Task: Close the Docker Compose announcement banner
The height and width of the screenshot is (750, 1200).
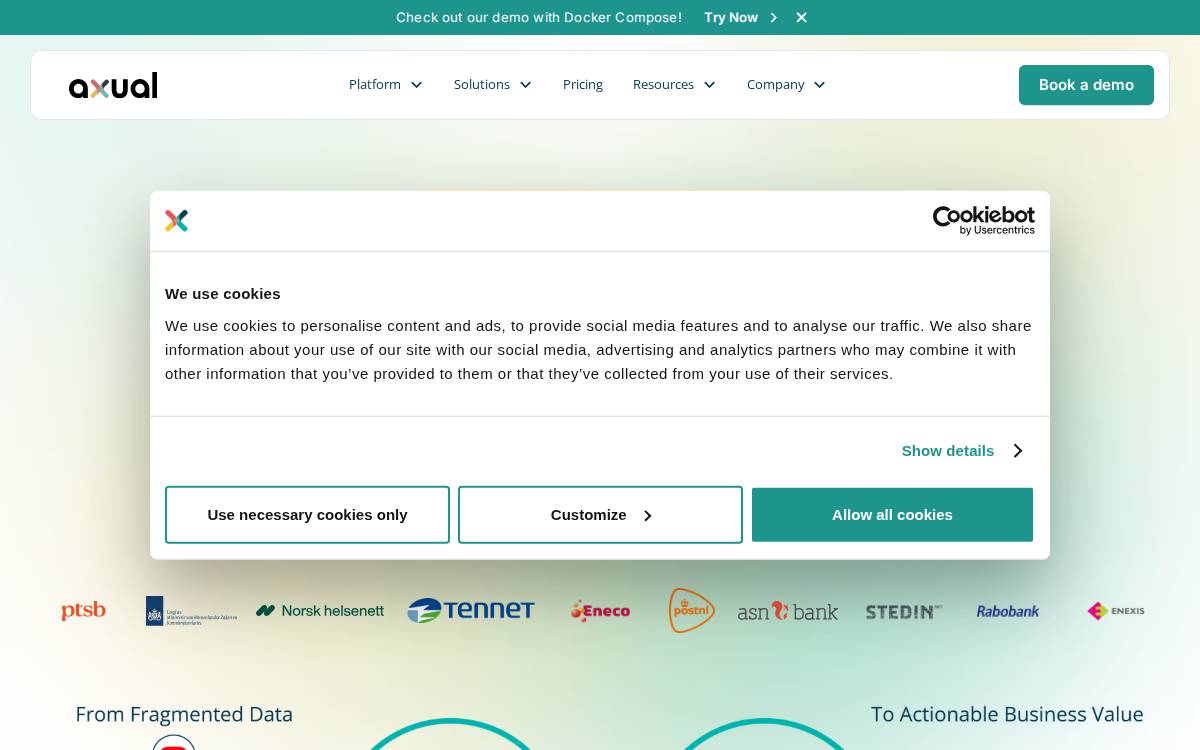Action: [x=801, y=17]
